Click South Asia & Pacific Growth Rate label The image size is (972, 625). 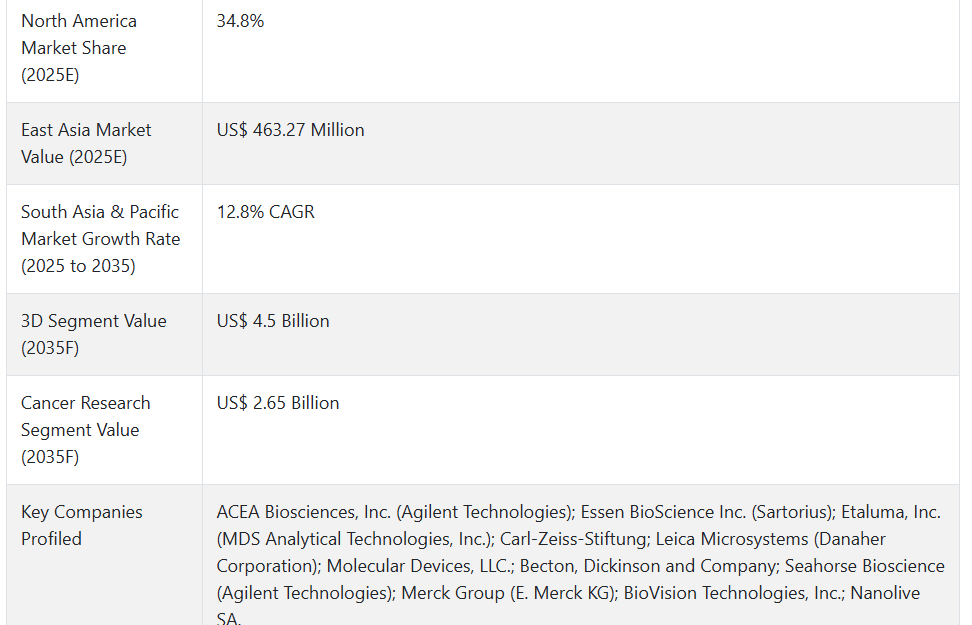pos(100,239)
